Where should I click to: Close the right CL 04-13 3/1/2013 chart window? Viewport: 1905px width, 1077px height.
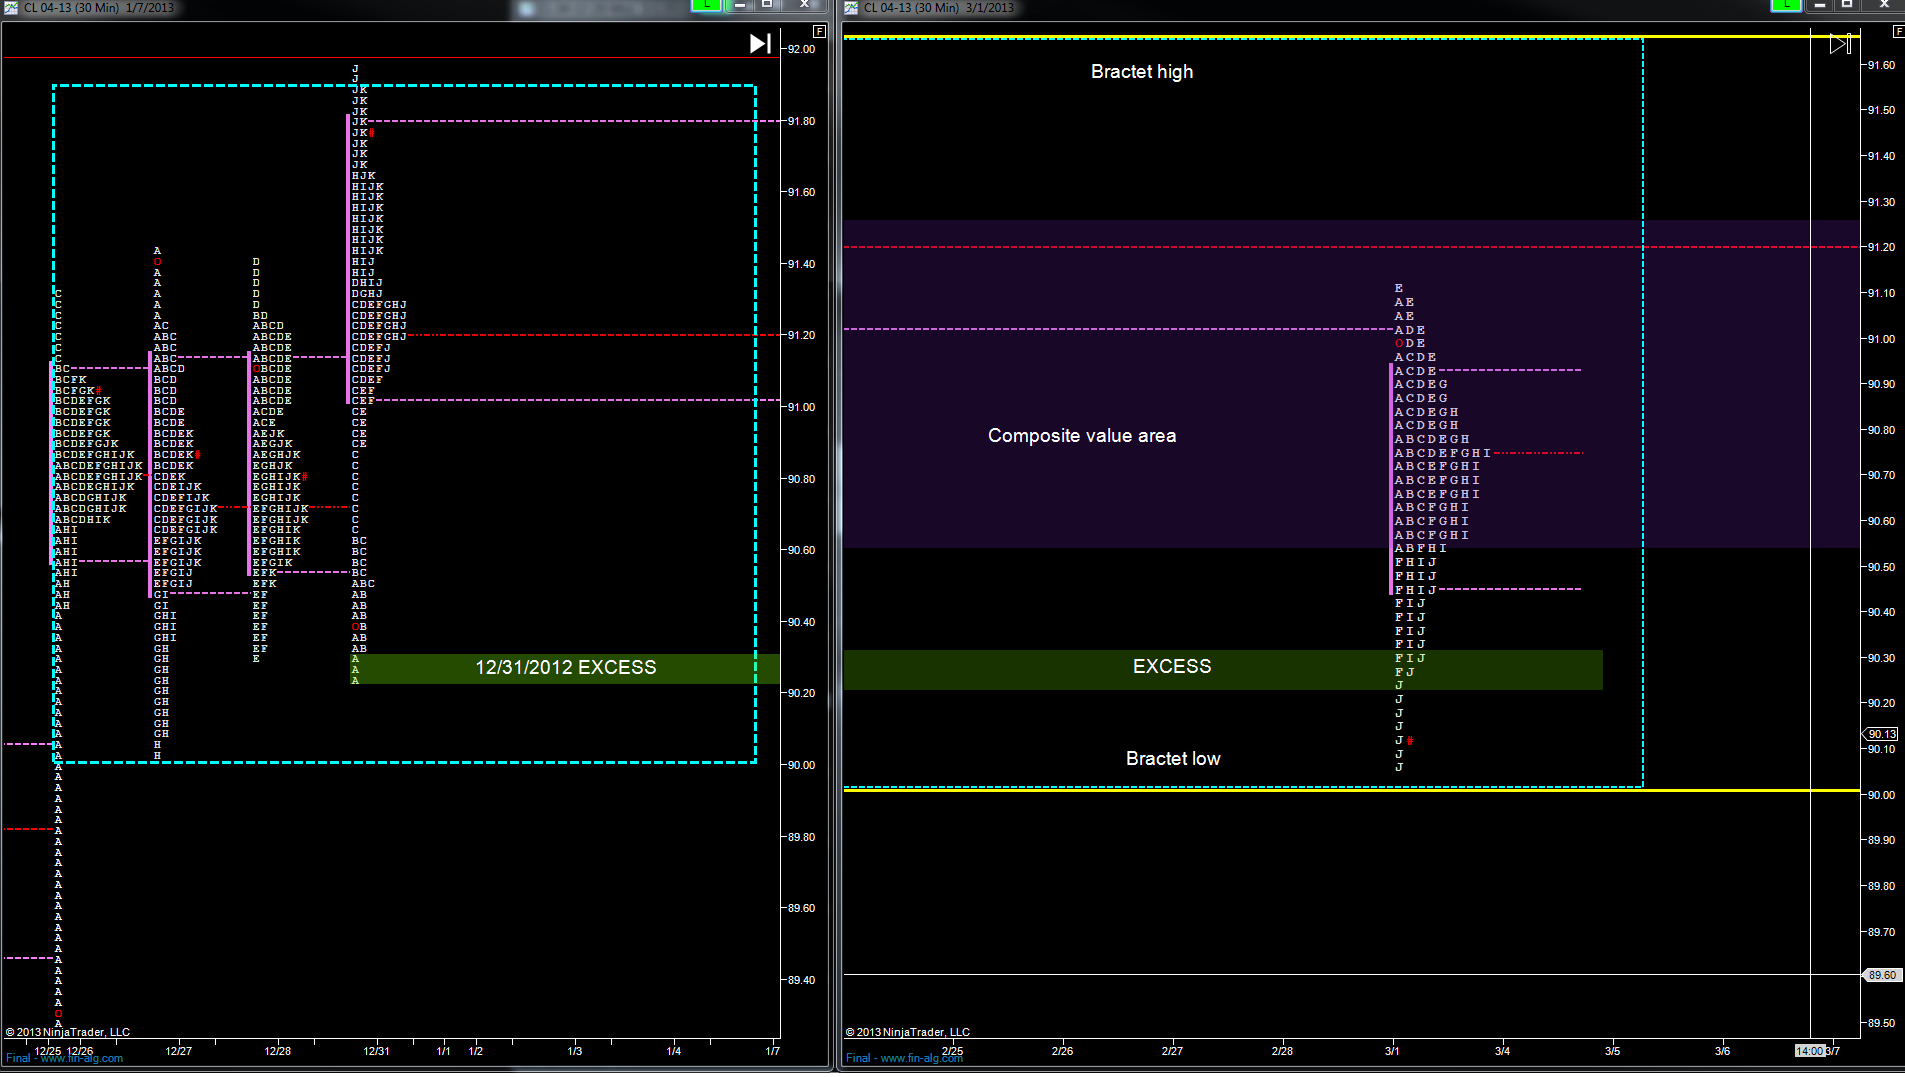[x=1884, y=5]
